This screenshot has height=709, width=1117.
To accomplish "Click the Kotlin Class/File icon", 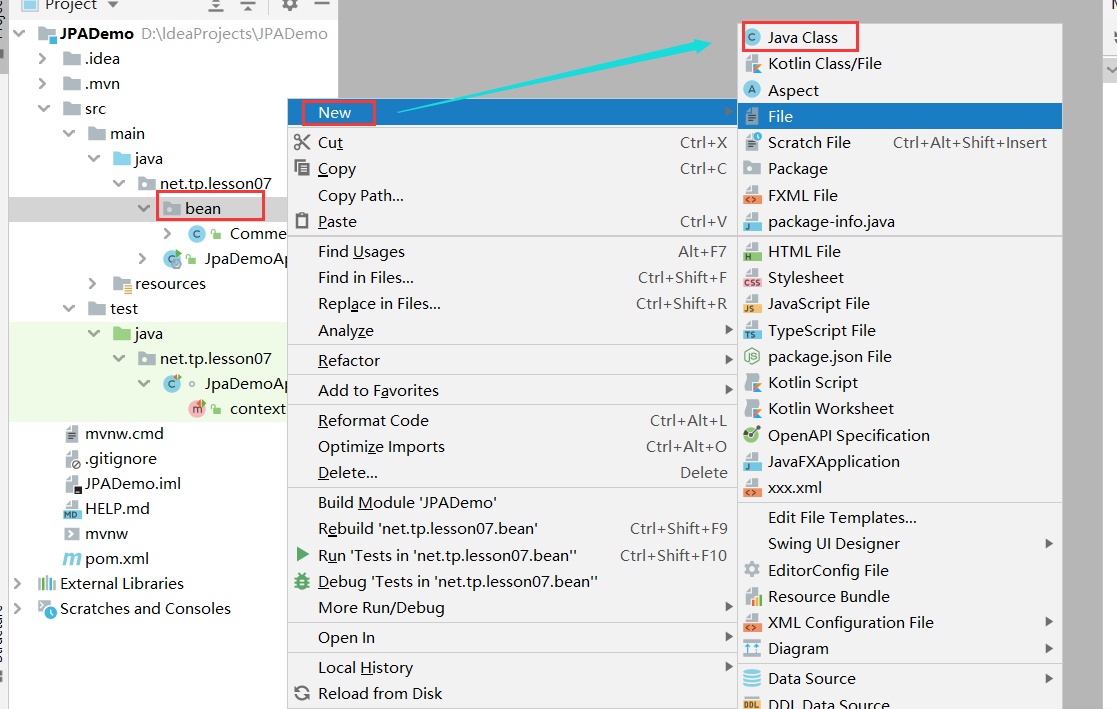I will pos(752,64).
